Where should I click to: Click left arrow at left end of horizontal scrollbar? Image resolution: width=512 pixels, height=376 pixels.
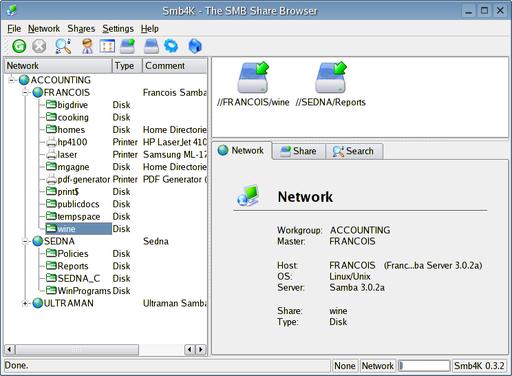tap(9, 349)
